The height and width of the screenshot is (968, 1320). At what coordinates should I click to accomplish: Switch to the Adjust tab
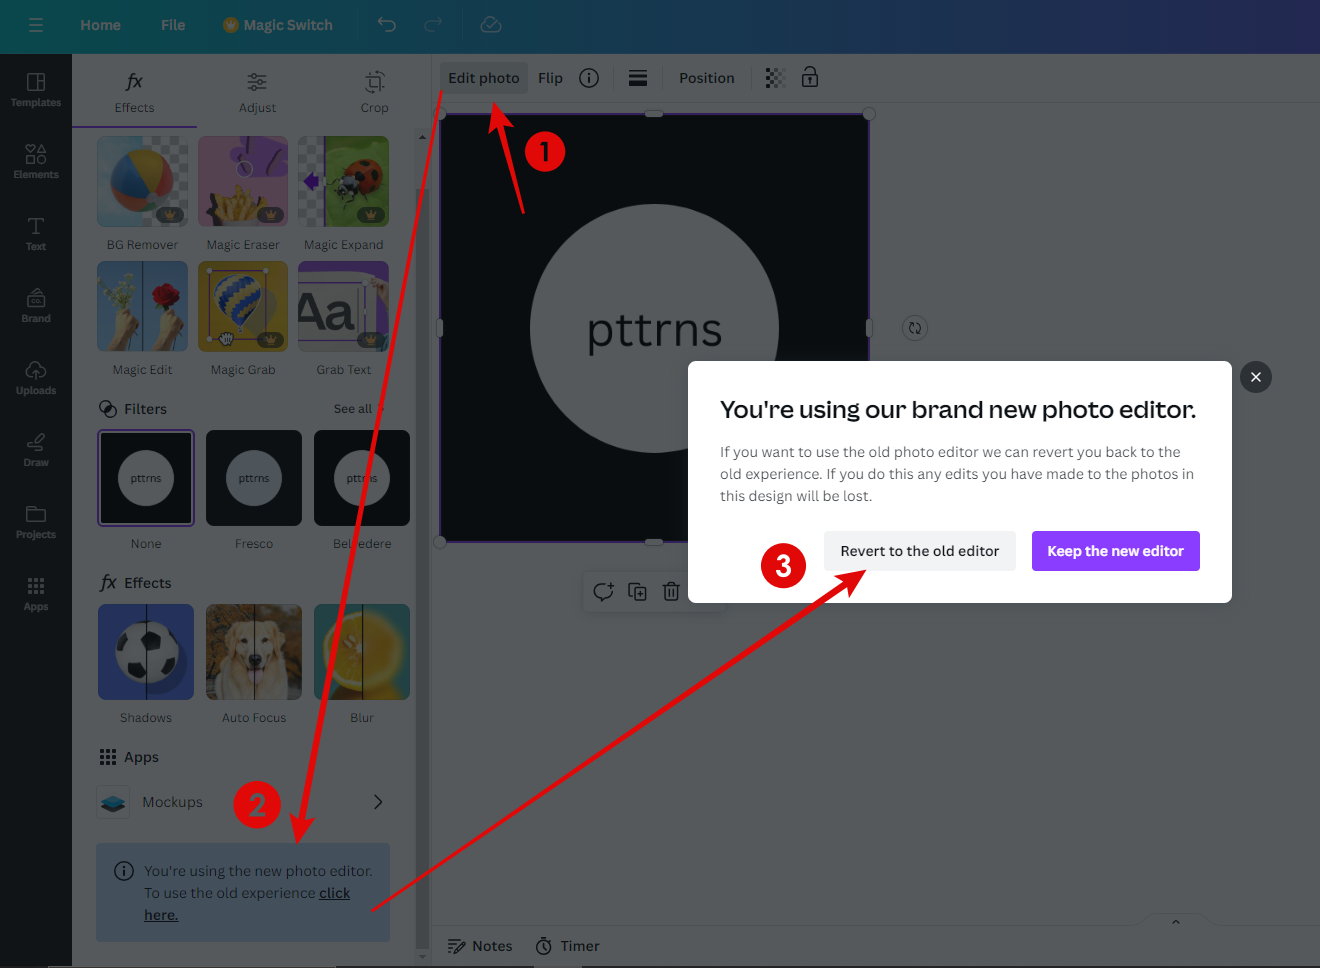pos(257,94)
